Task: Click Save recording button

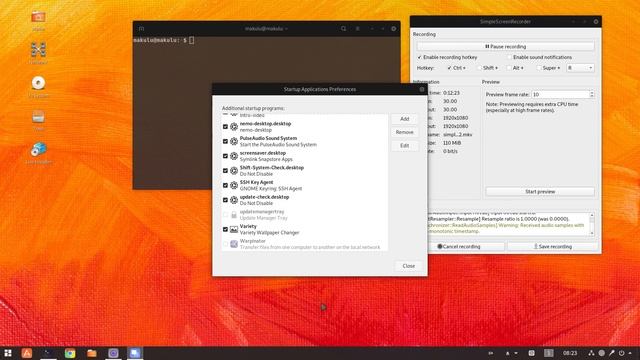Action: [553, 247]
